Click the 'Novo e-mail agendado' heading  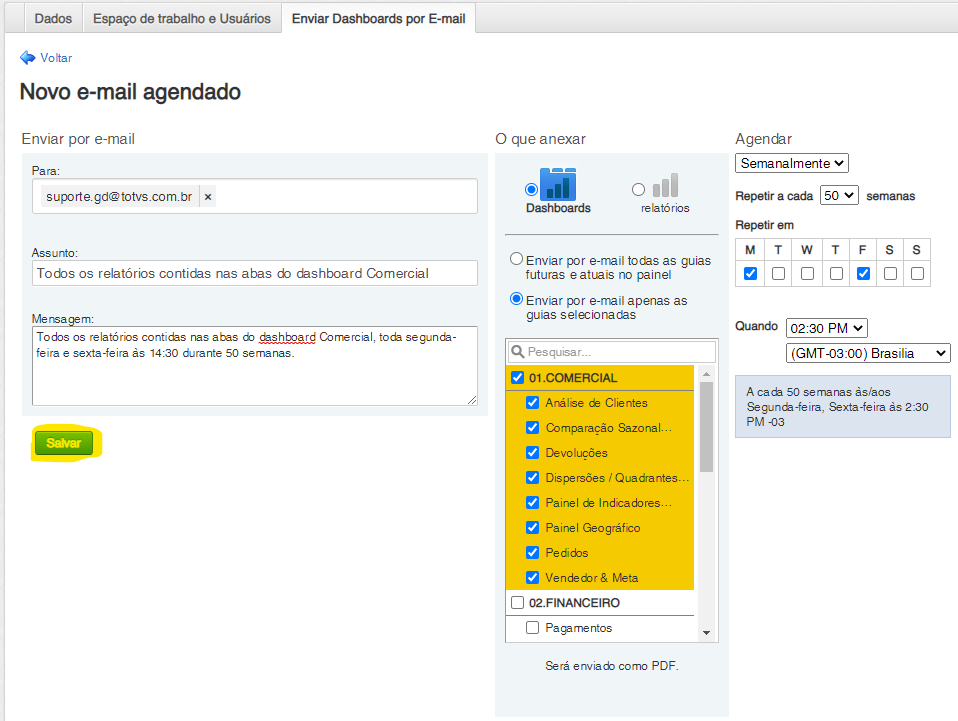[x=130, y=92]
